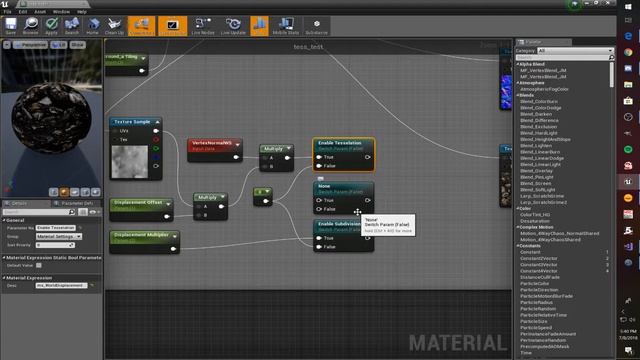Click the Texture Sample green output pin

click(x=156, y=148)
